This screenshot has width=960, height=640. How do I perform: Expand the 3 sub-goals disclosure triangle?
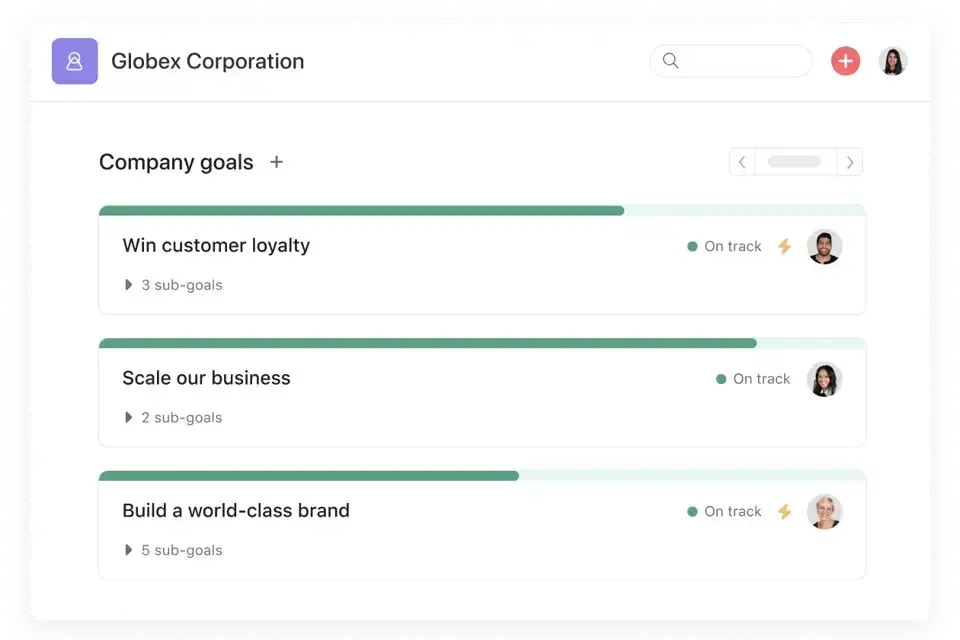point(128,285)
